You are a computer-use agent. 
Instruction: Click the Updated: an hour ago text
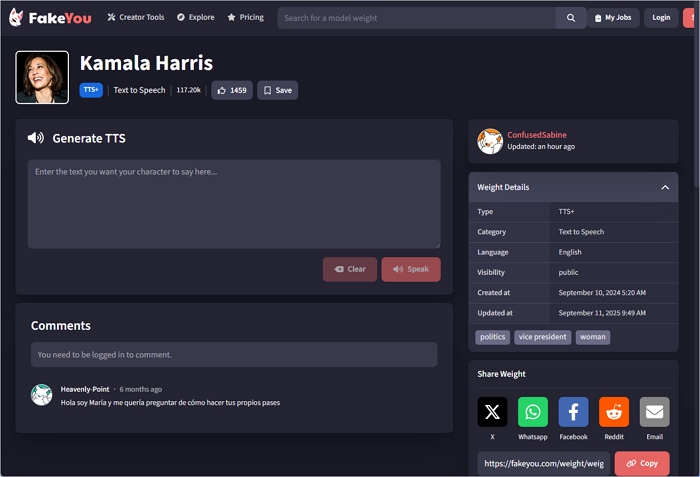click(541, 146)
